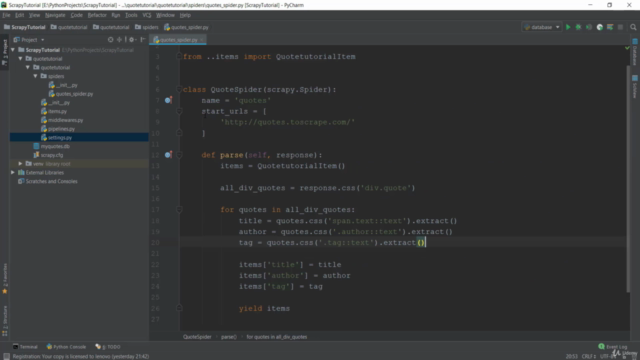Open the TODO tool window
The width and height of the screenshot is (640, 360).
click(108, 347)
